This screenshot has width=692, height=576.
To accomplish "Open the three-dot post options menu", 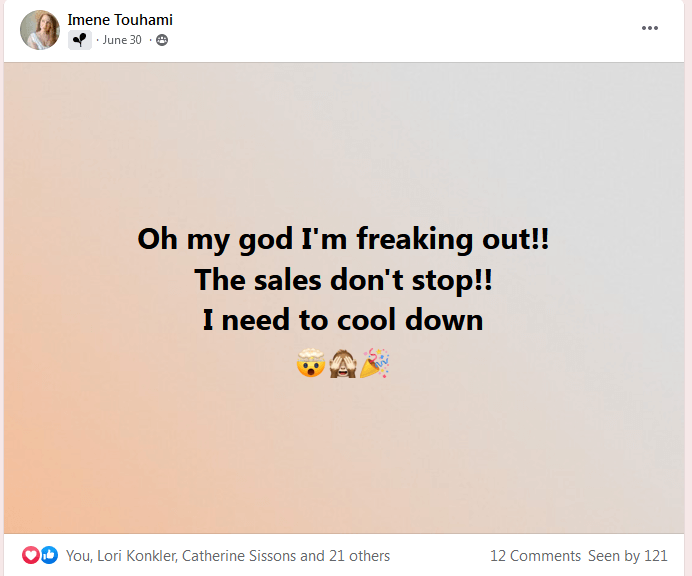I will pyautogui.click(x=650, y=28).
